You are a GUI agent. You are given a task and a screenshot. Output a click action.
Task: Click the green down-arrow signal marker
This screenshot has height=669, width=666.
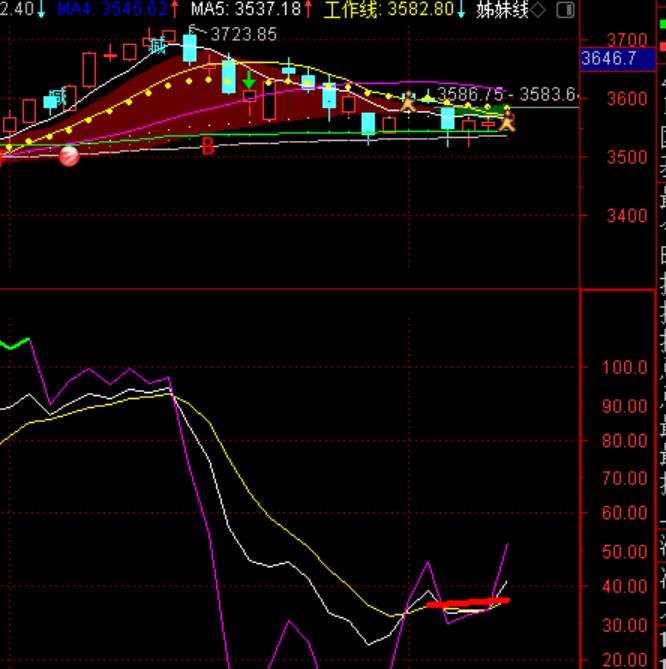click(x=249, y=80)
